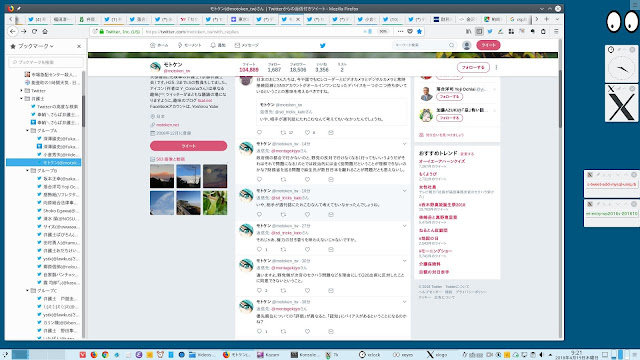
Task: Click the browser Forward arrow
Action: pyautogui.click(x=24, y=31)
